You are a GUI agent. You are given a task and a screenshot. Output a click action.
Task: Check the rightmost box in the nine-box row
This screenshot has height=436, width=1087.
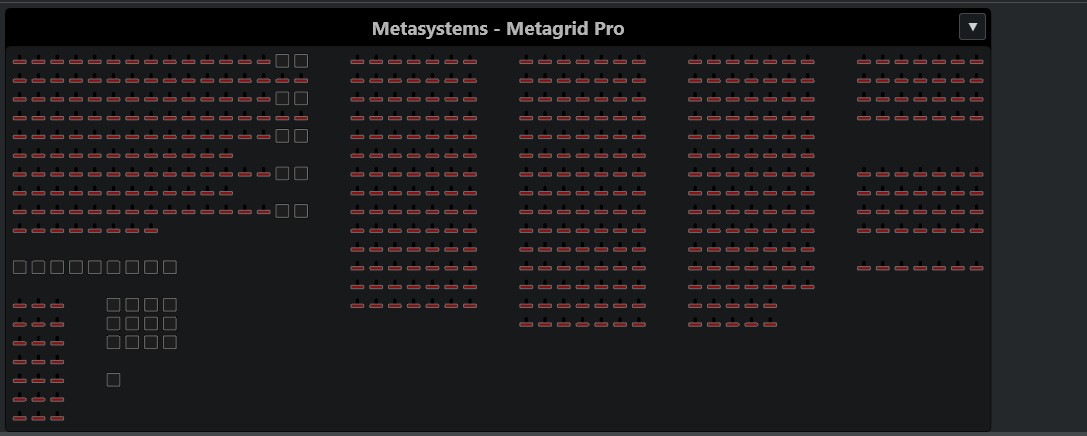coord(170,267)
